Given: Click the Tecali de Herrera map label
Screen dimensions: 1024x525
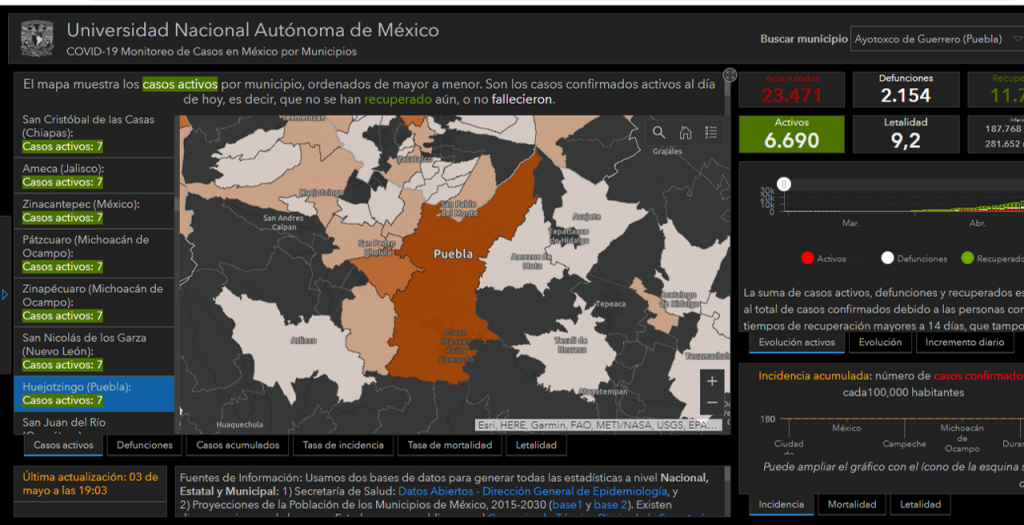Looking at the screenshot, I should coord(571,345).
